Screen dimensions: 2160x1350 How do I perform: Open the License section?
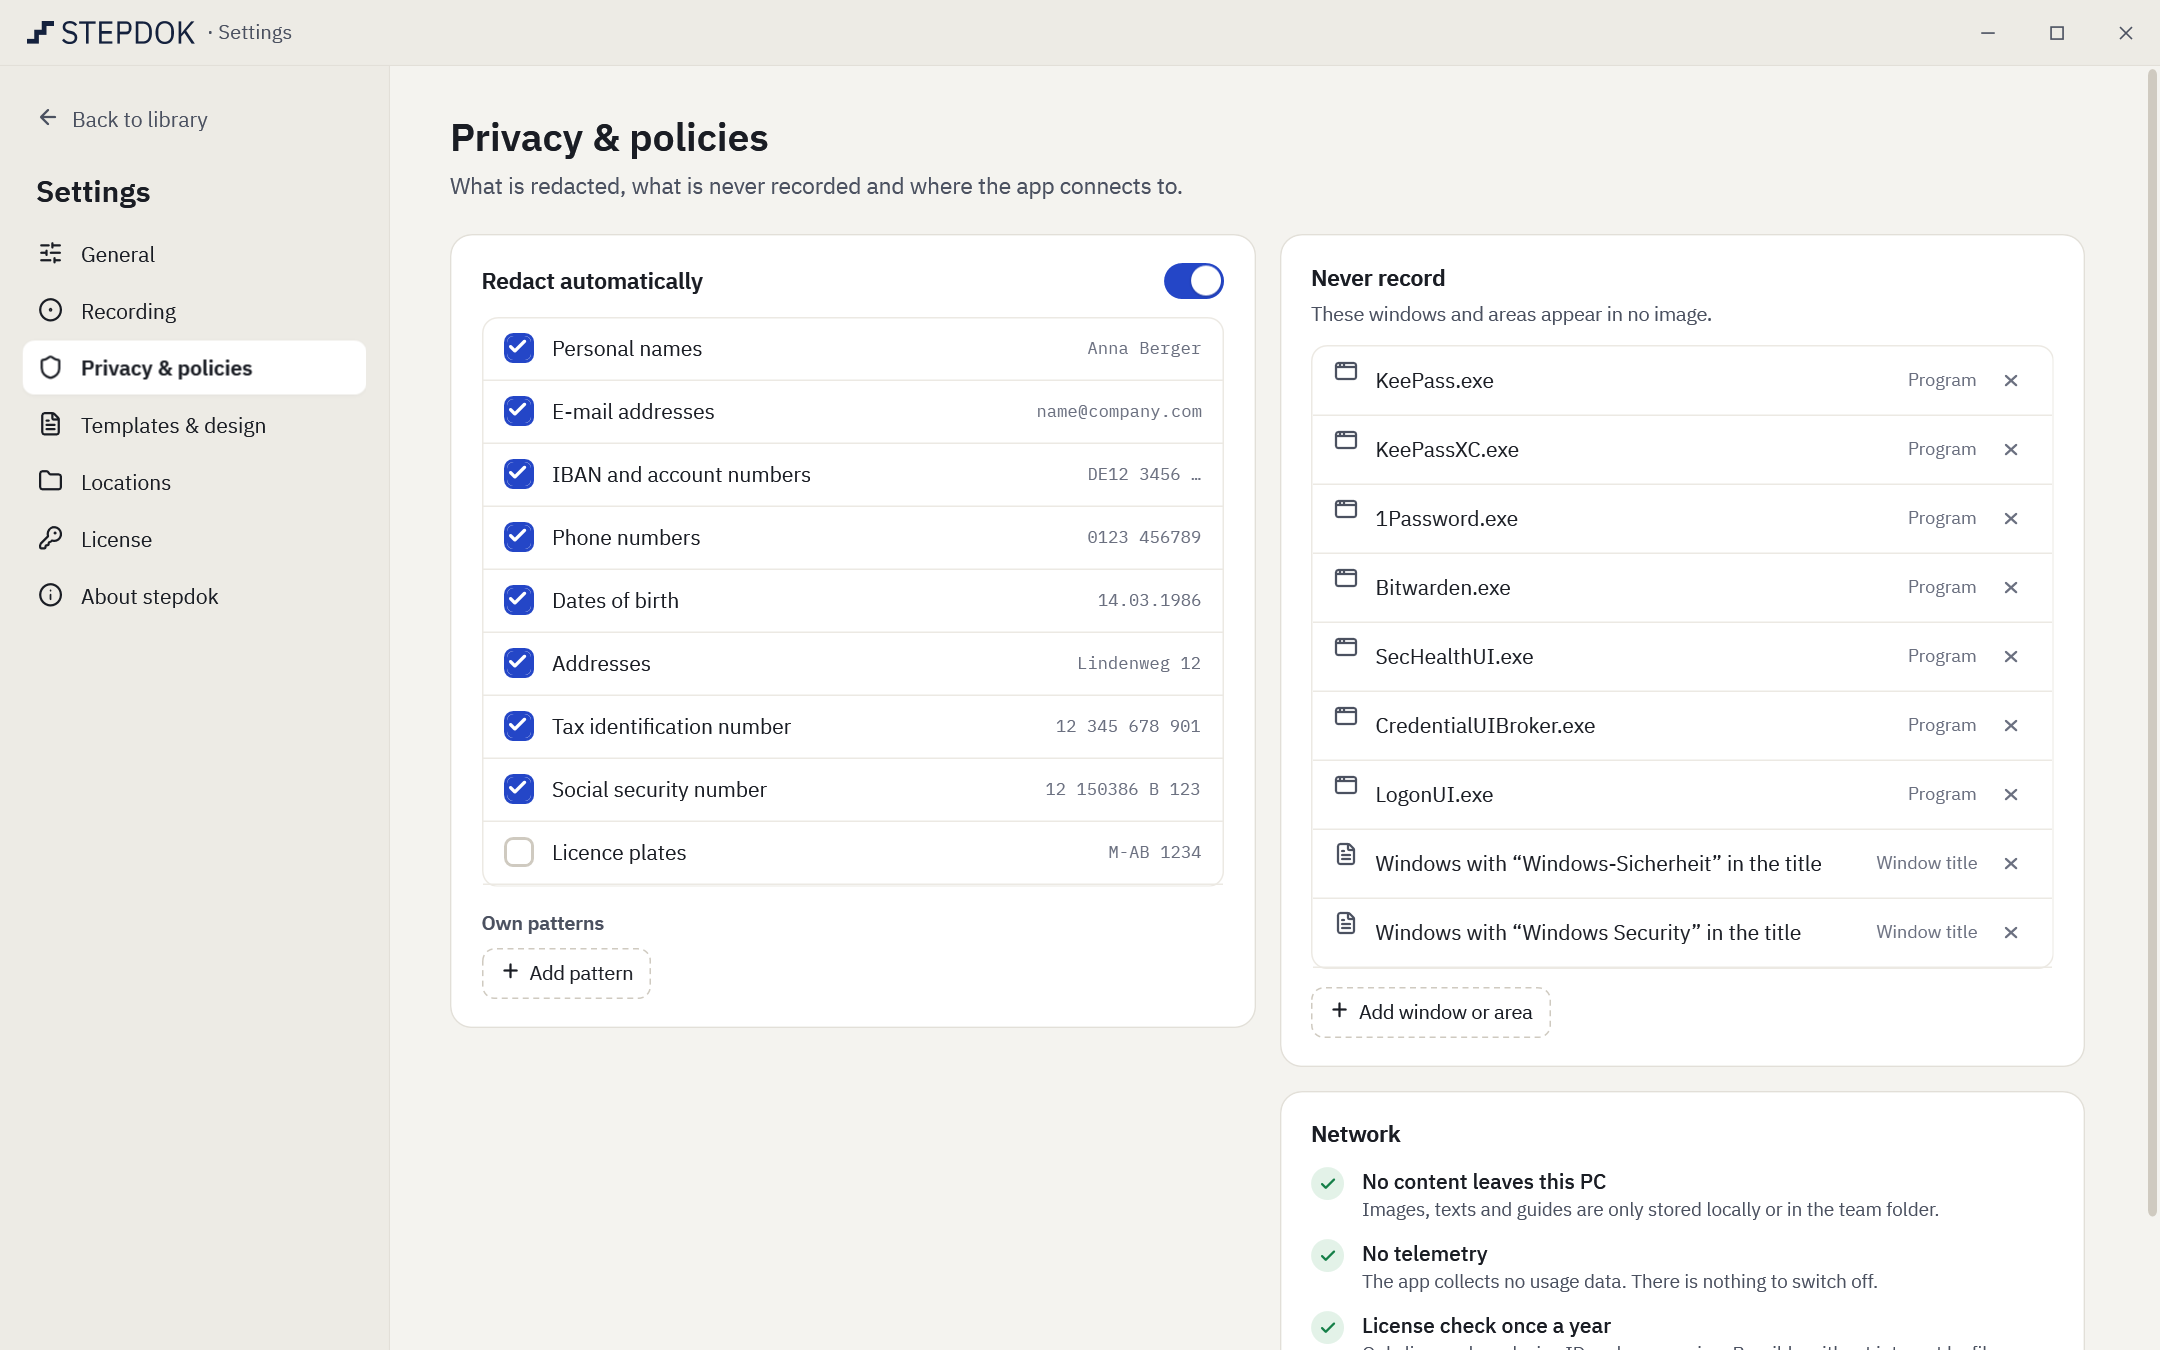pos(194,539)
